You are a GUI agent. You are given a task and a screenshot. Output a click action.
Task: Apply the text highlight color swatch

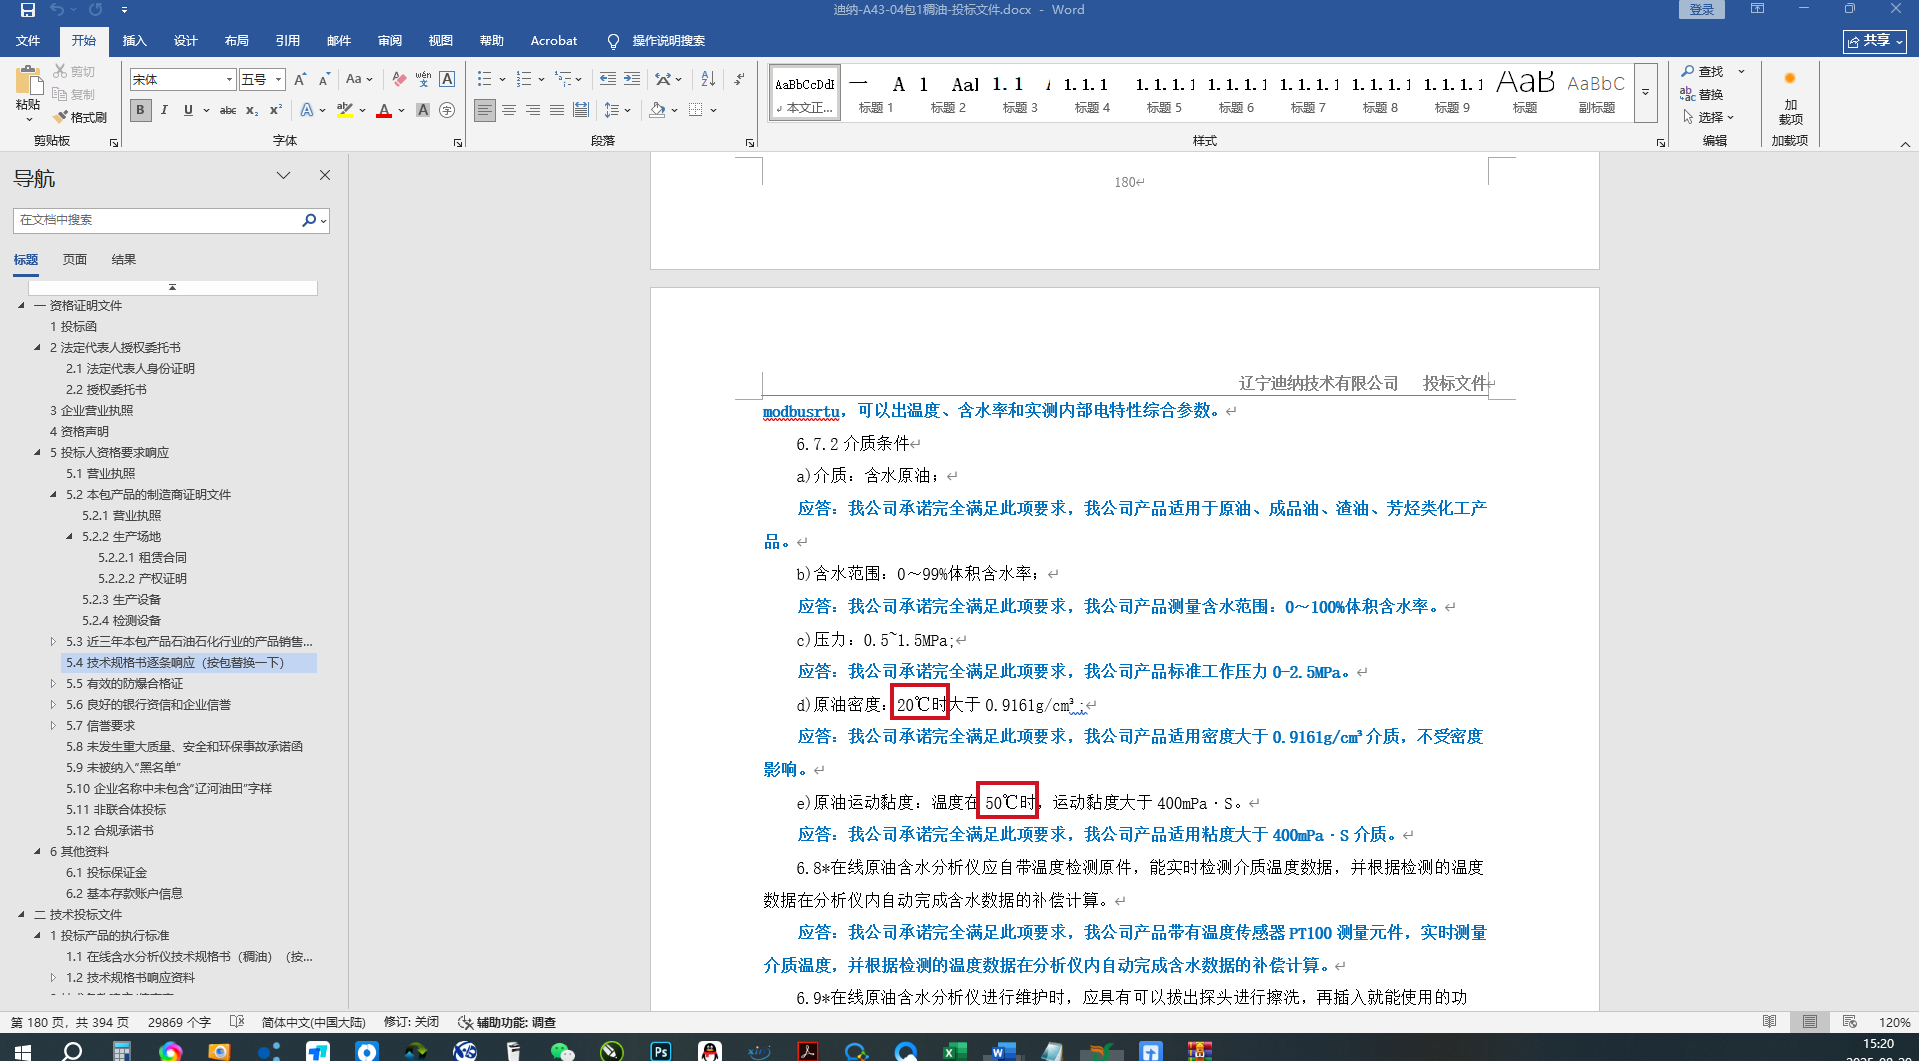pos(345,110)
